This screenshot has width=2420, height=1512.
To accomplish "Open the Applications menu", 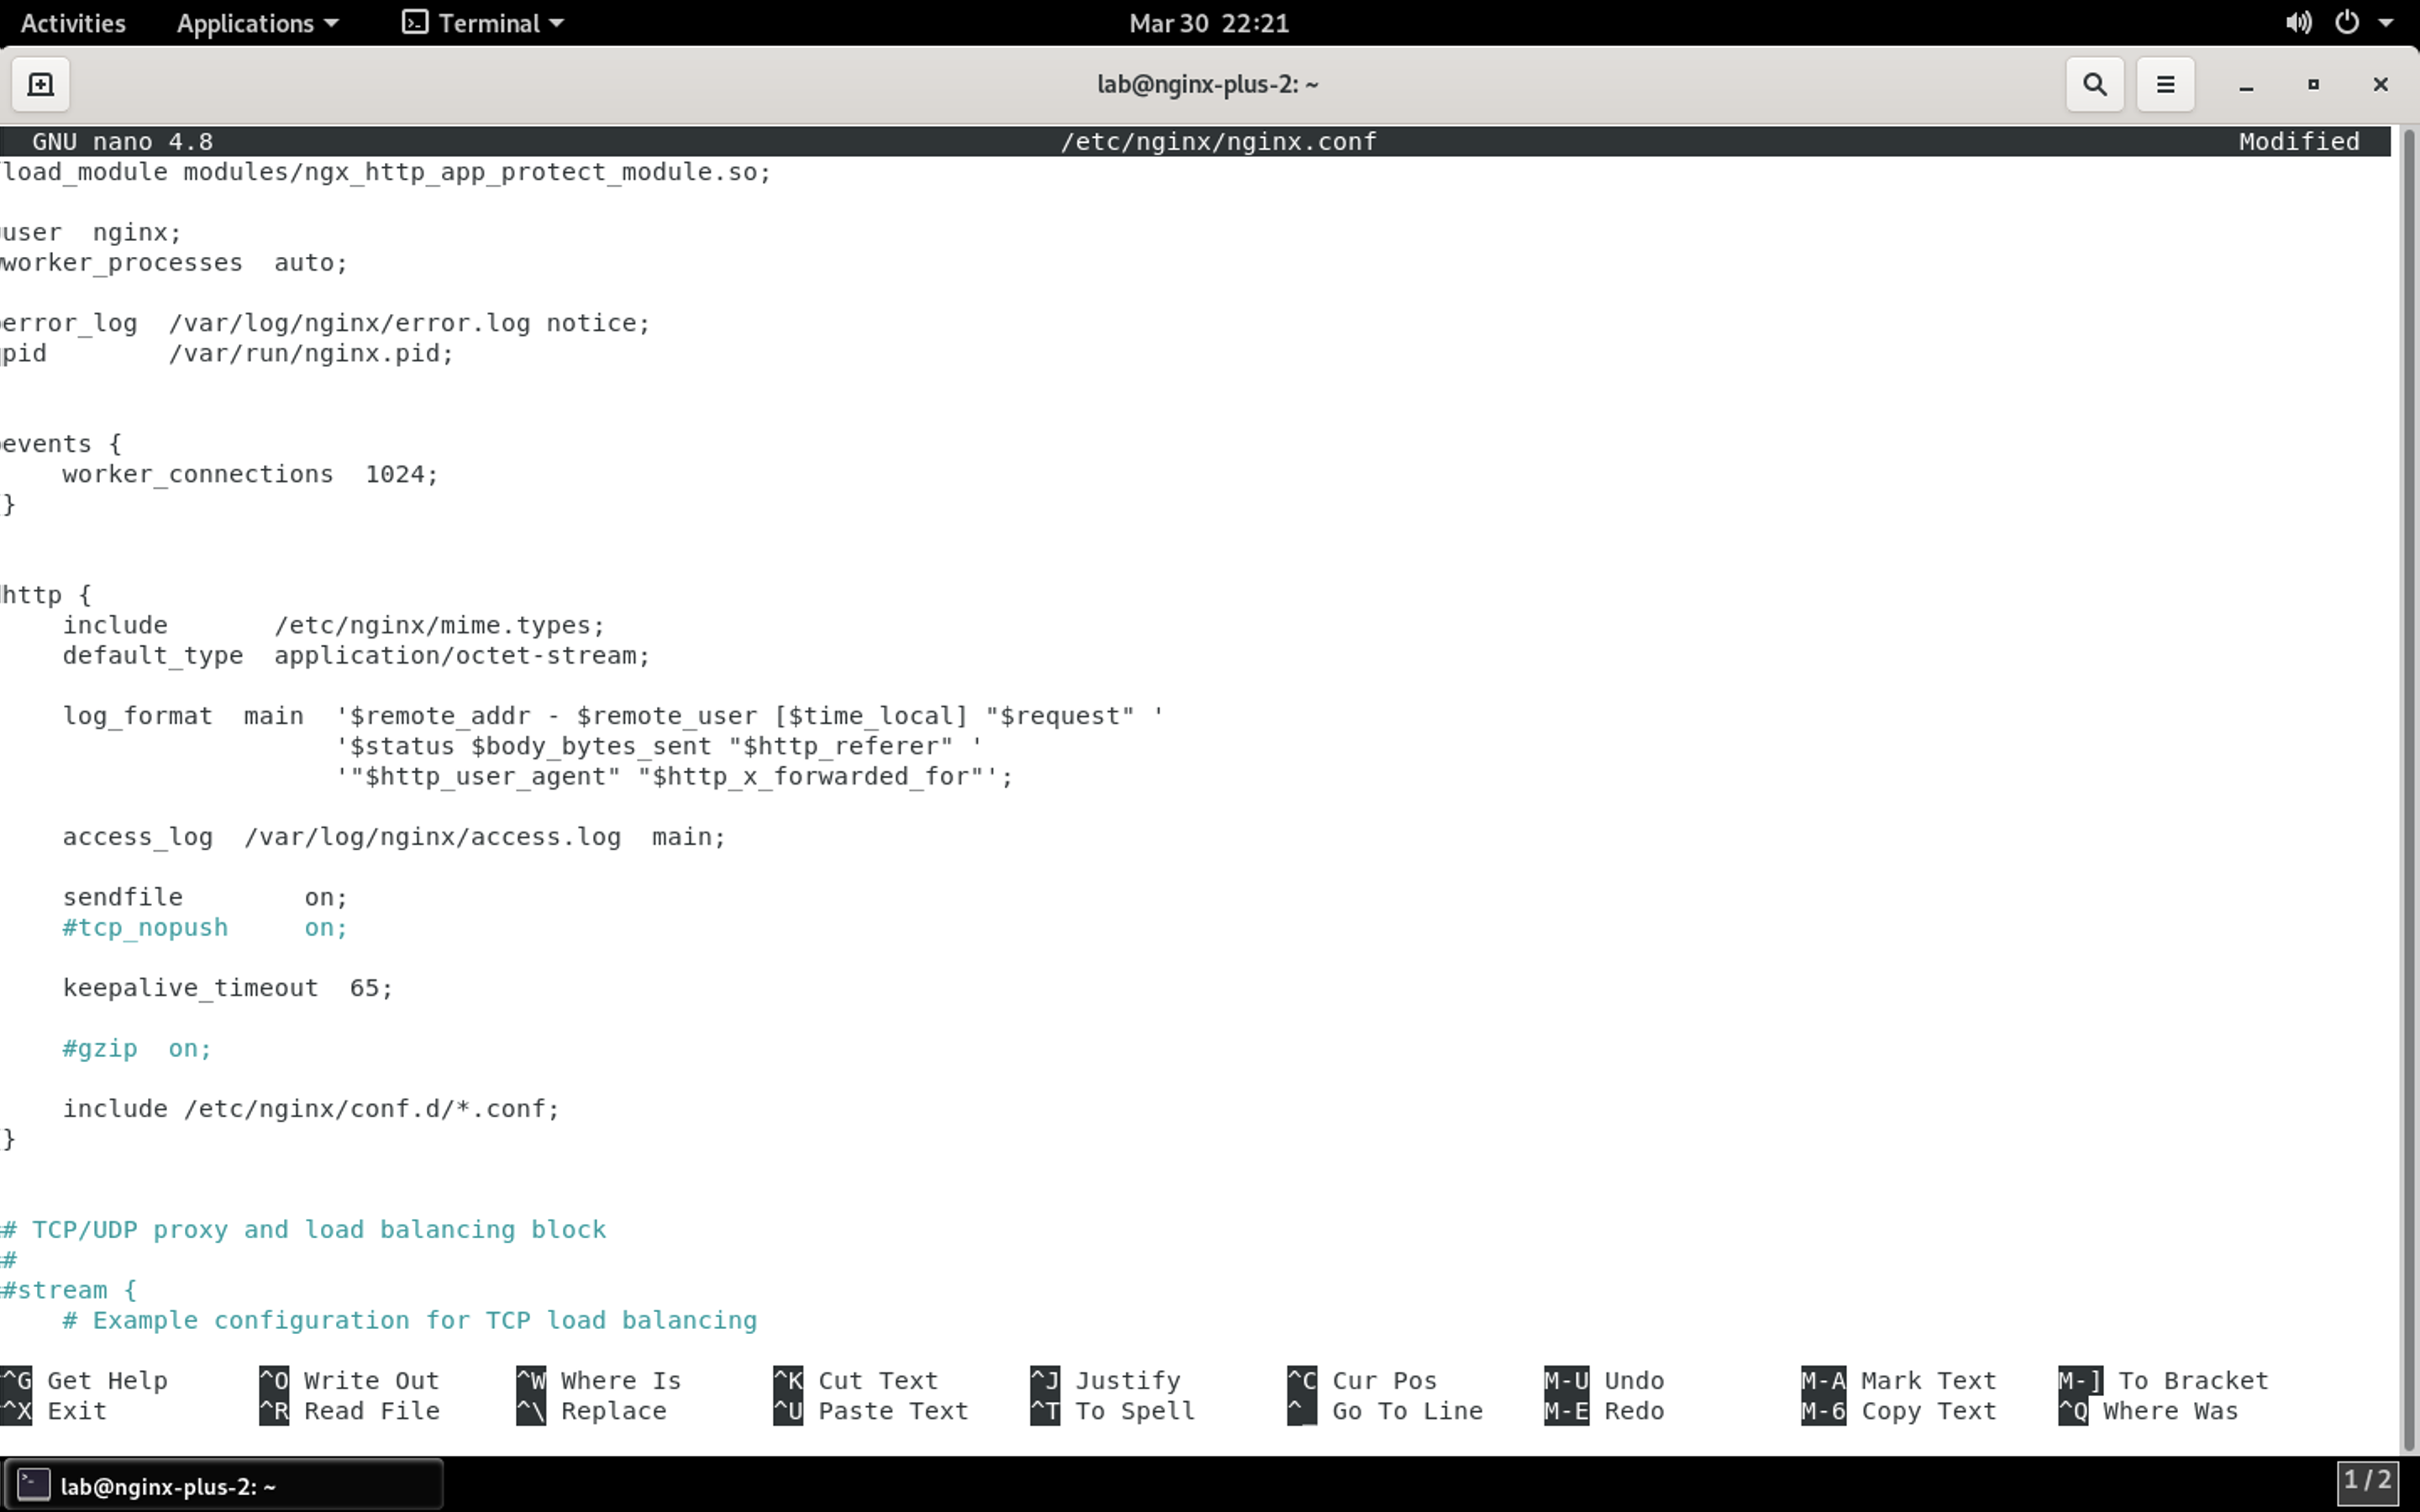I will [257, 23].
